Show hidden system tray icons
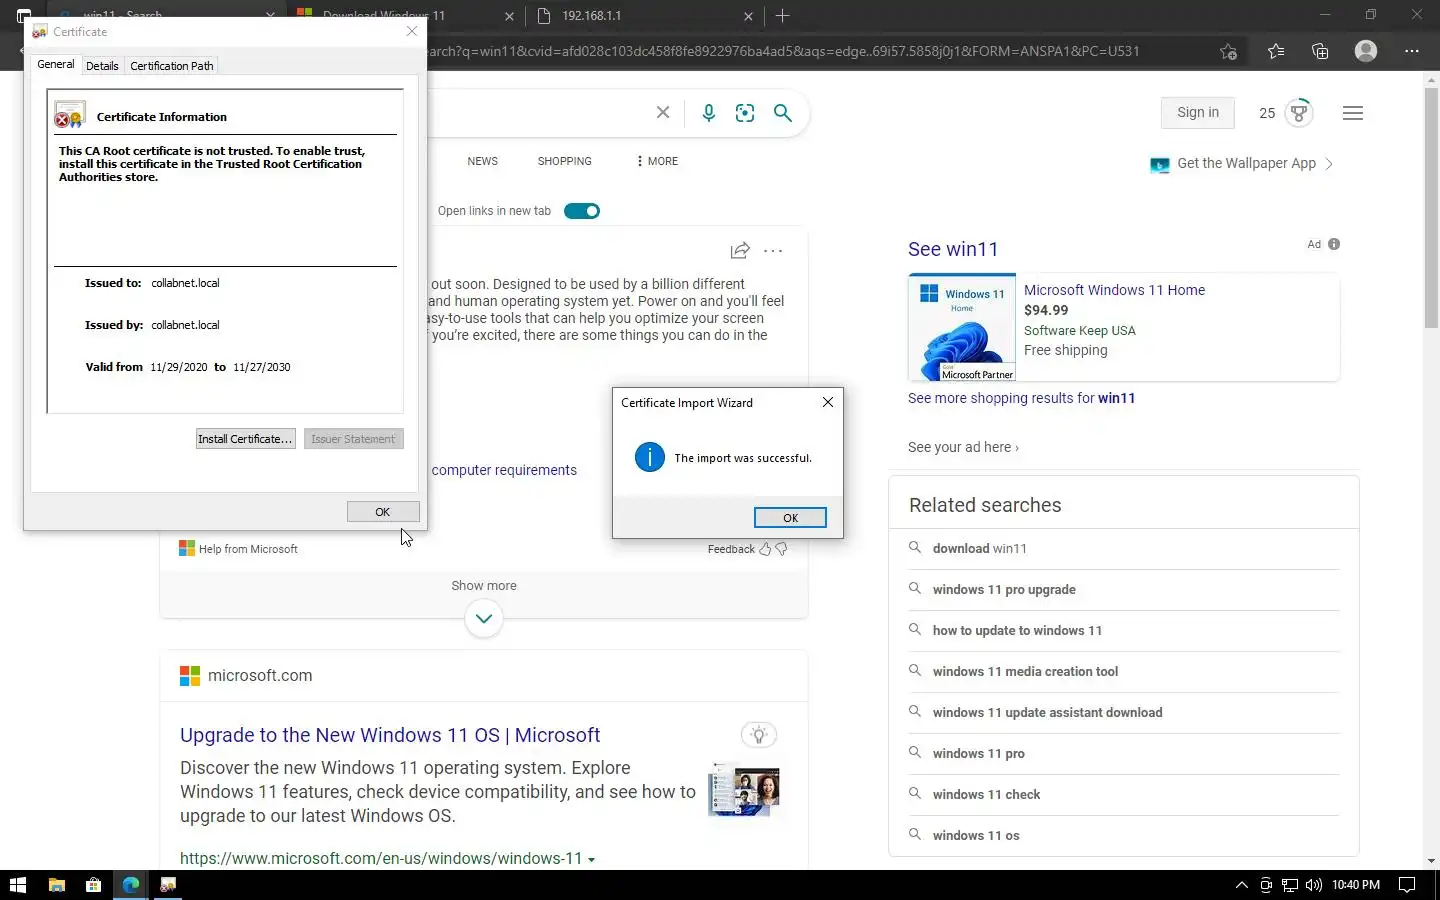Image resolution: width=1440 pixels, height=900 pixels. 1242,885
